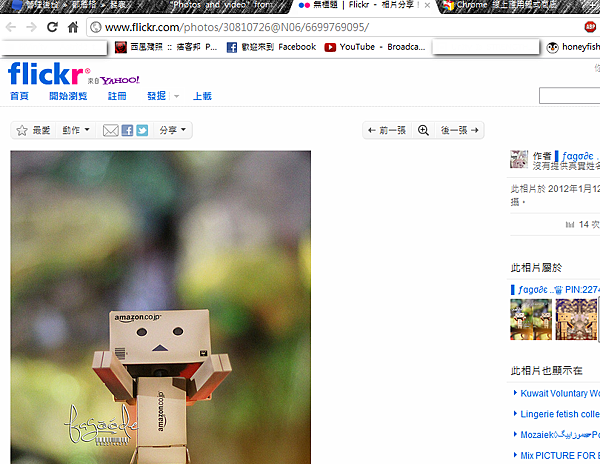
Task: Click the 14 次 view count
Action: (589, 224)
